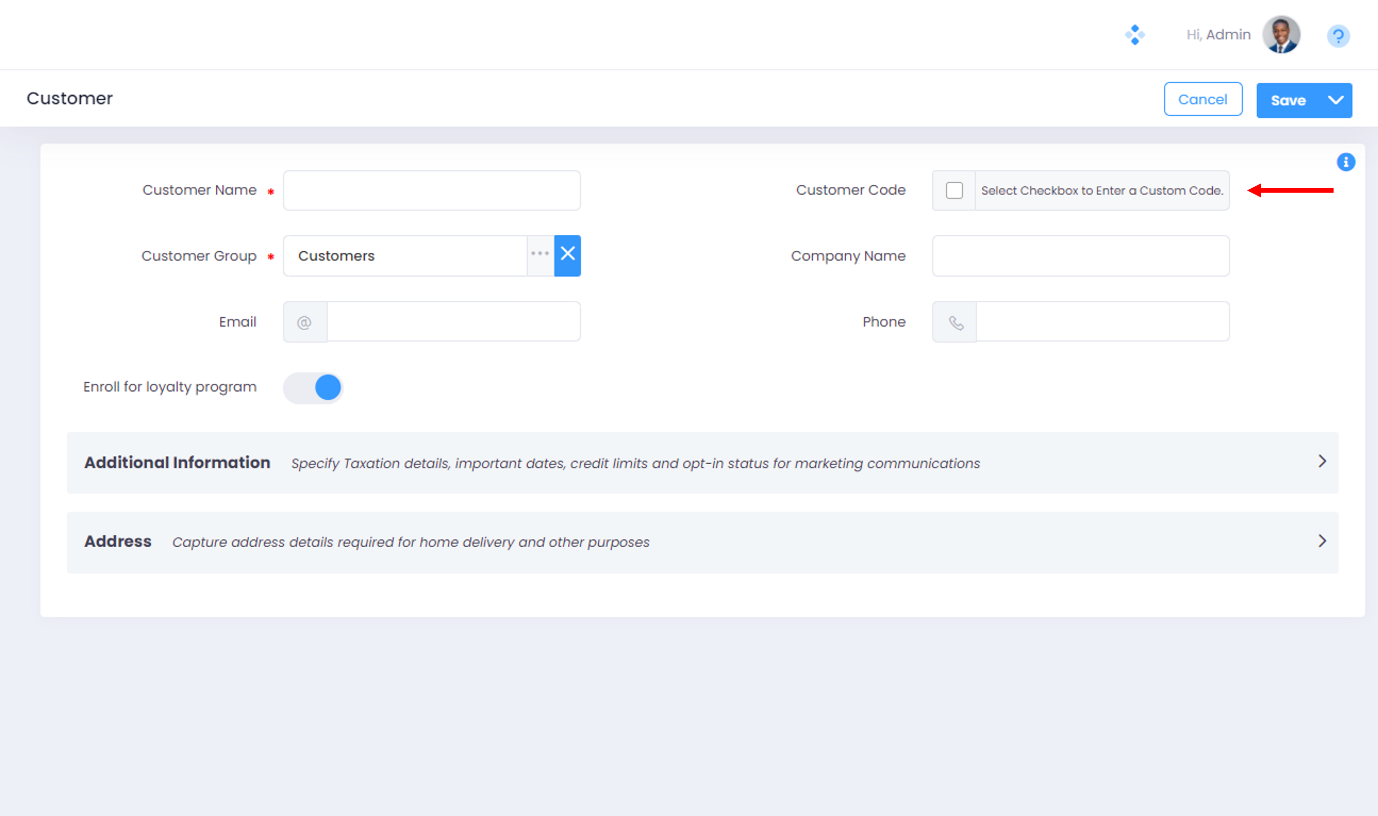Open Customer Group browse ellipsis icon
The width and height of the screenshot is (1378, 816).
(539, 255)
